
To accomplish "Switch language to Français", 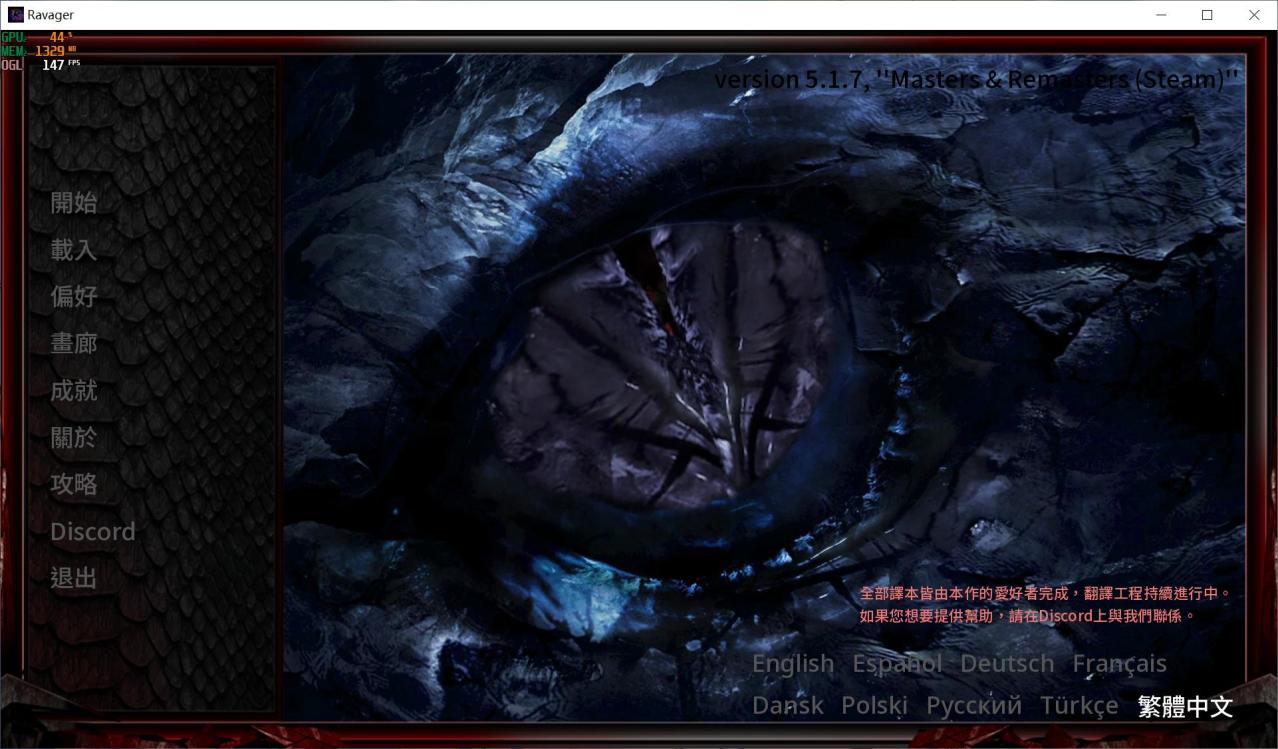I will pyautogui.click(x=1119, y=664).
